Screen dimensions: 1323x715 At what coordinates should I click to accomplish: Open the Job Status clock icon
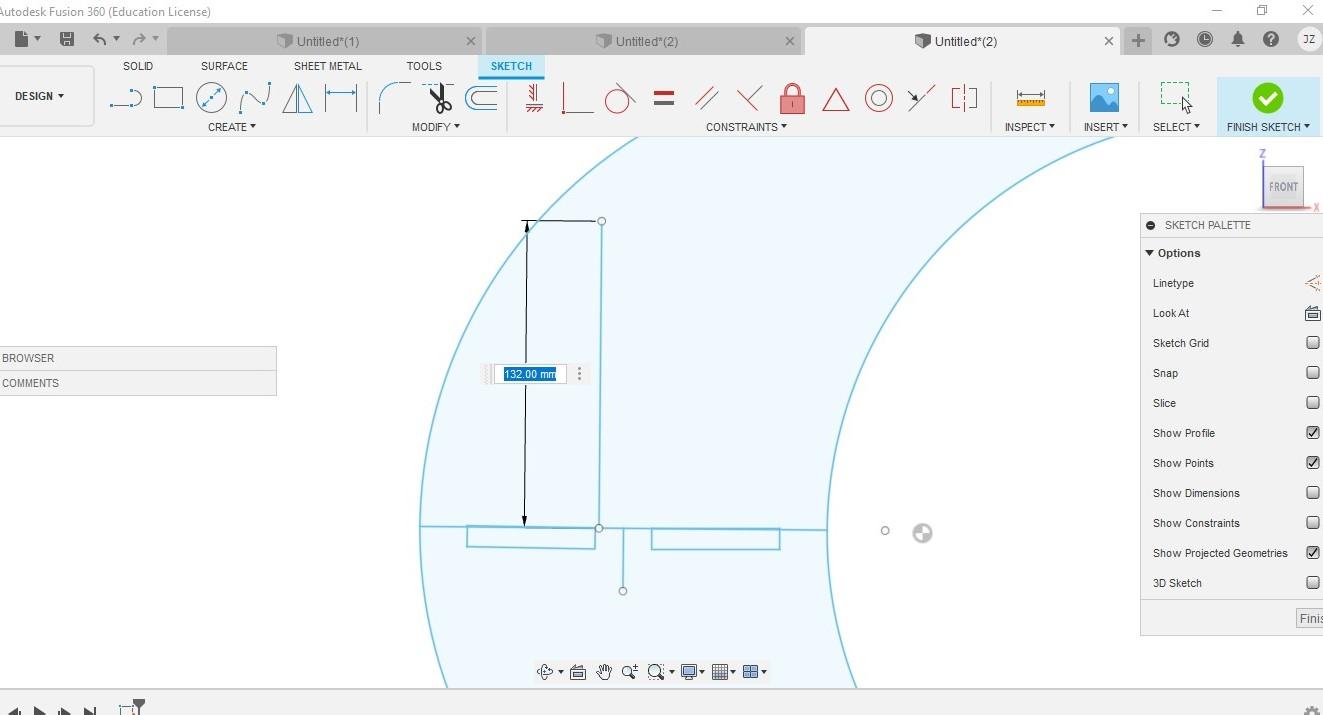(1205, 40)
